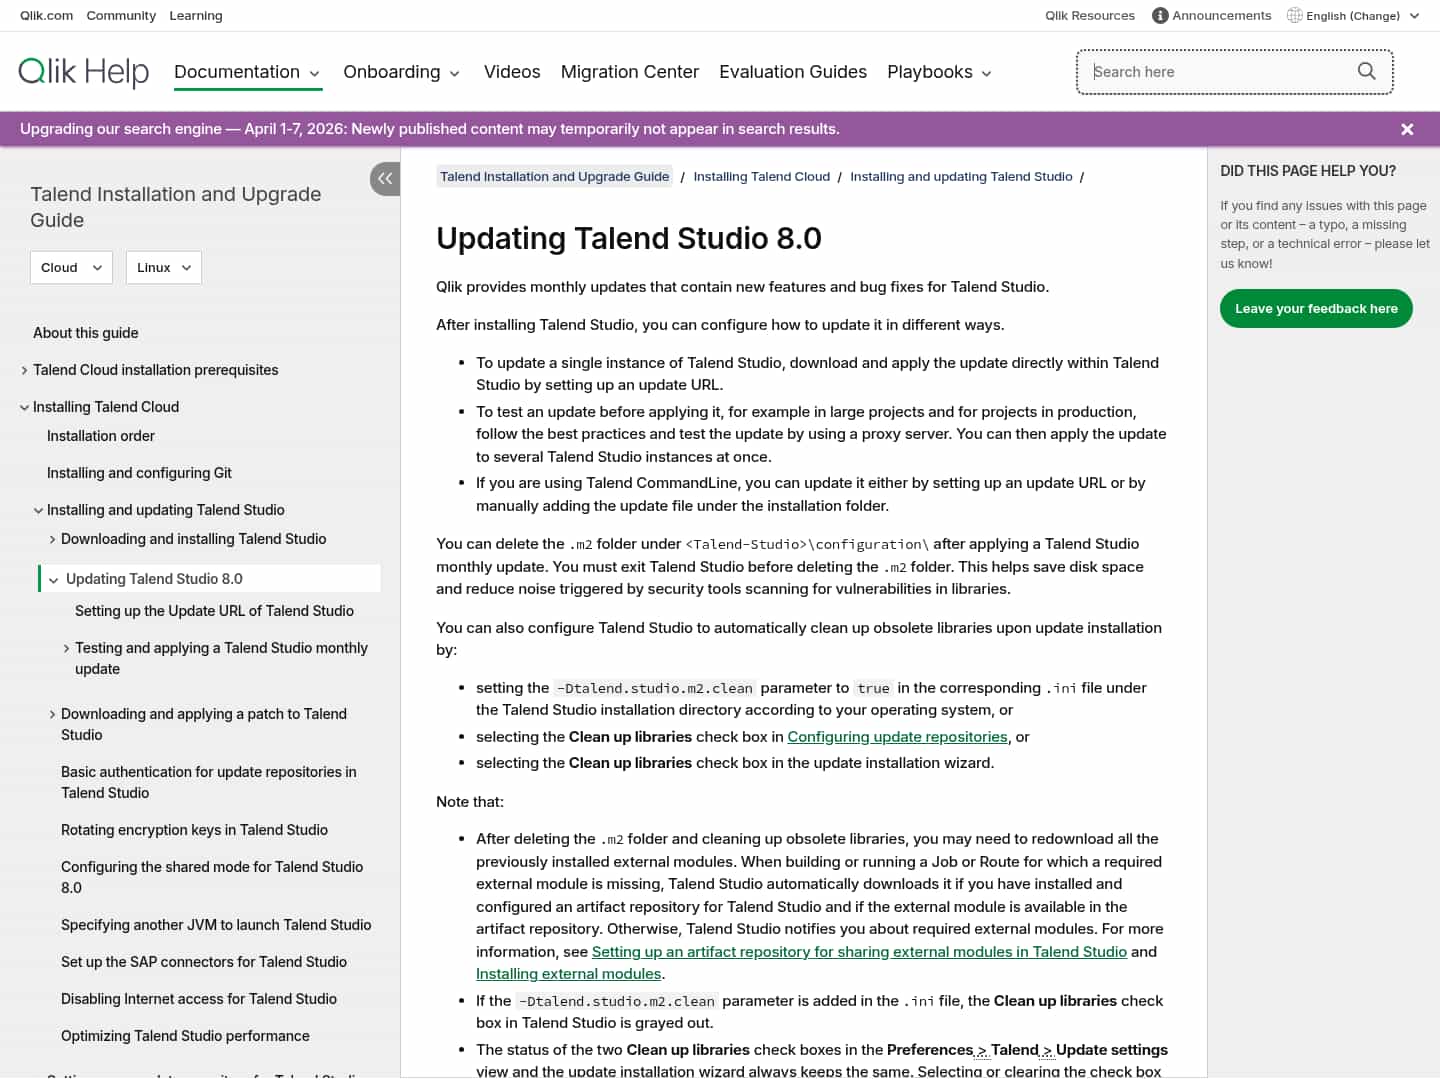
Task: Dismiss the search engine upgrade banner
Action: click(x=1407, y=129)
